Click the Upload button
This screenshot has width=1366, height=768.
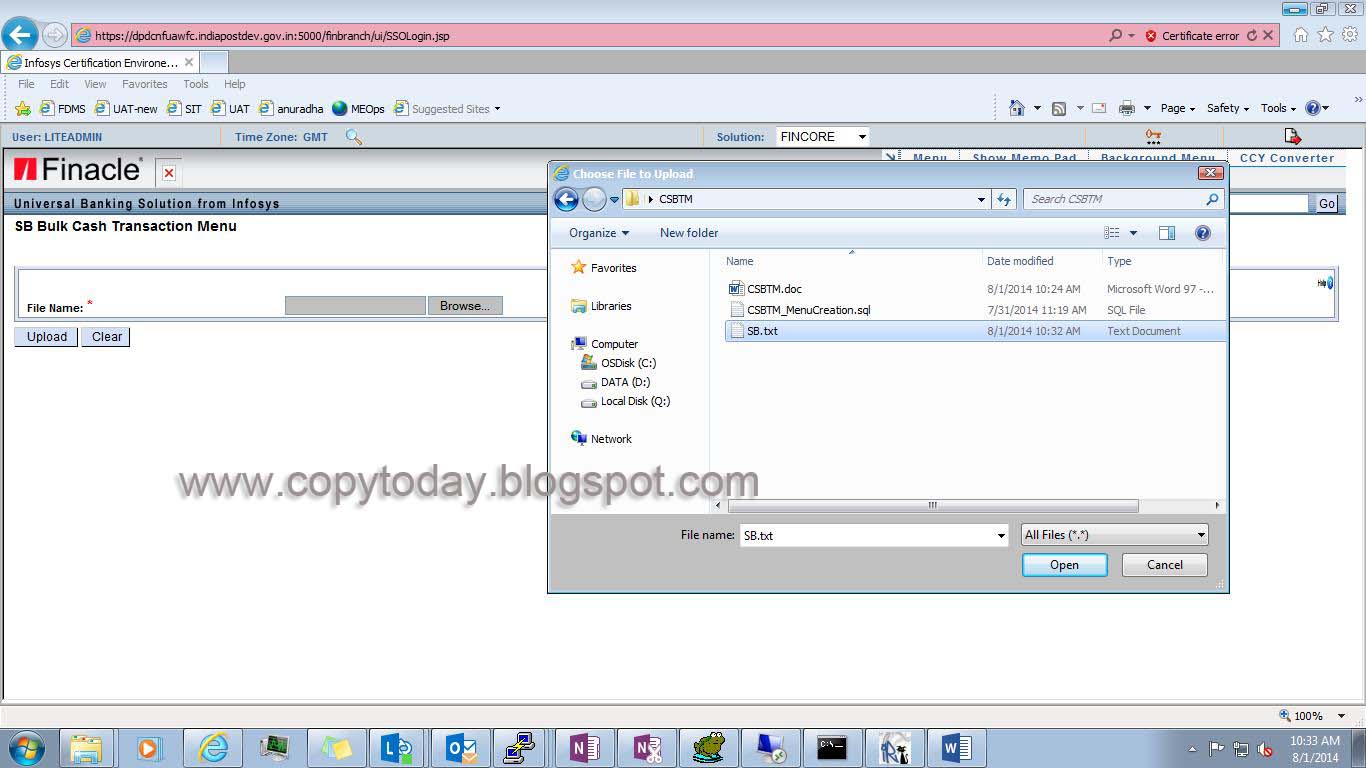pyautogui.click(x=47, y=337)
